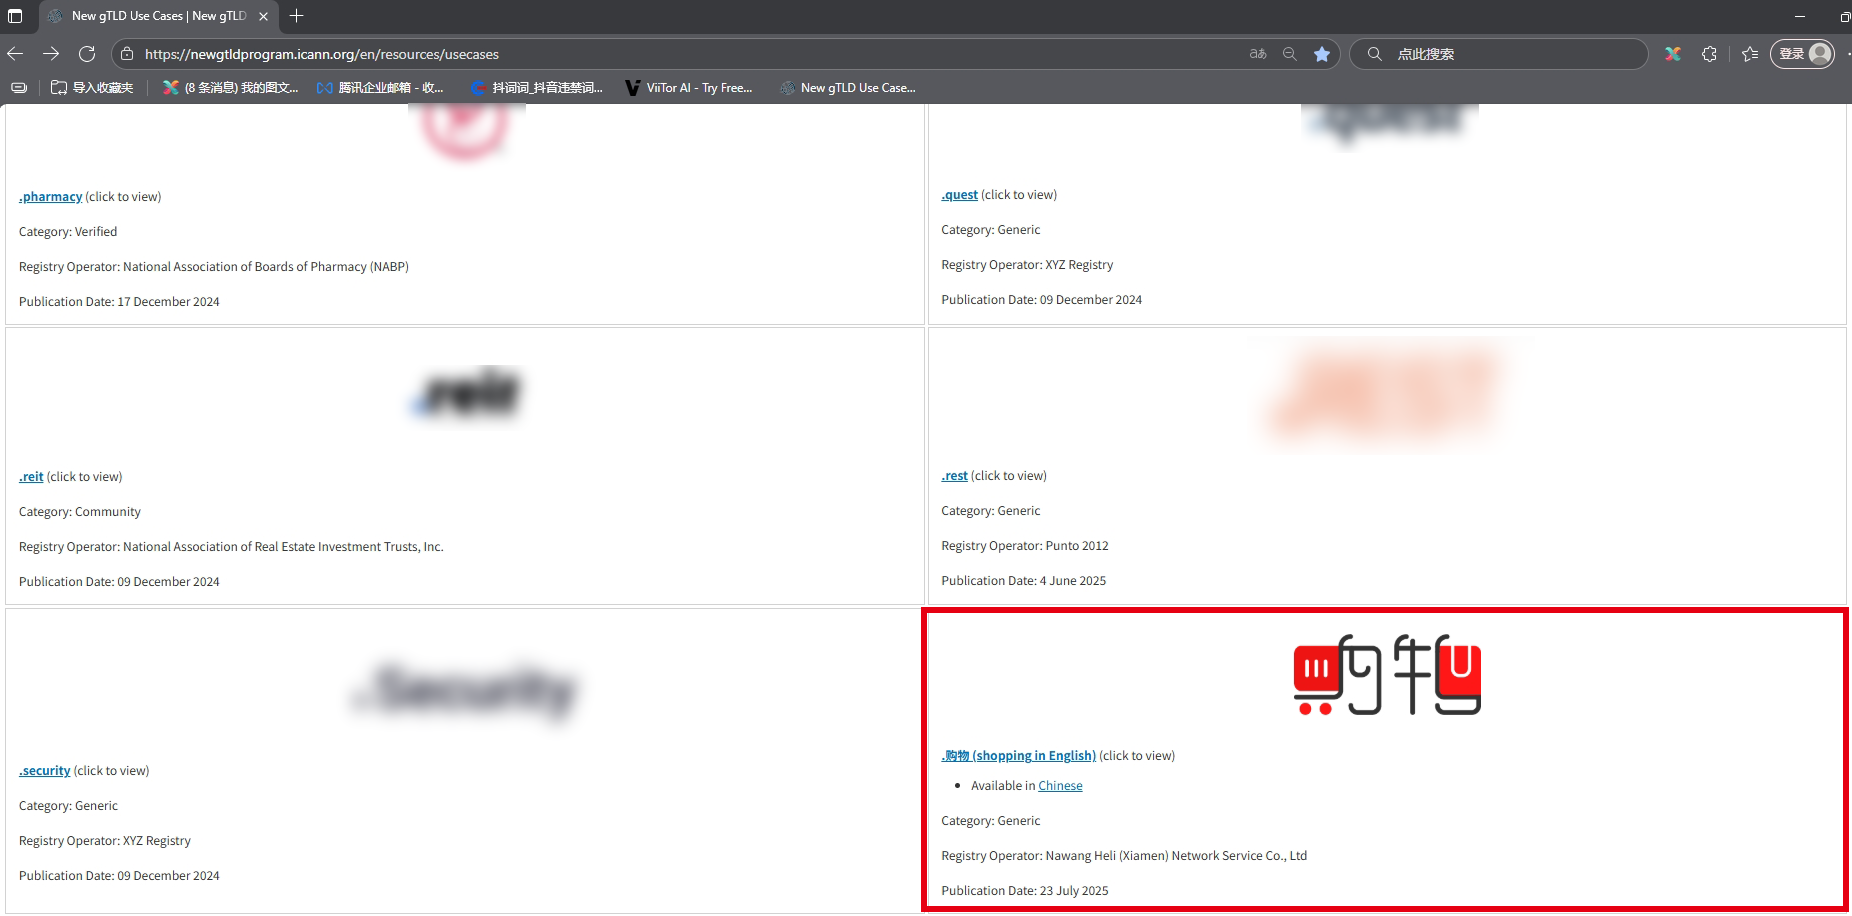Viewport: 1852px width, 916px height.
Task: Click the colorful X extension icon in toolbar
Action: [x=1673, y=54]
